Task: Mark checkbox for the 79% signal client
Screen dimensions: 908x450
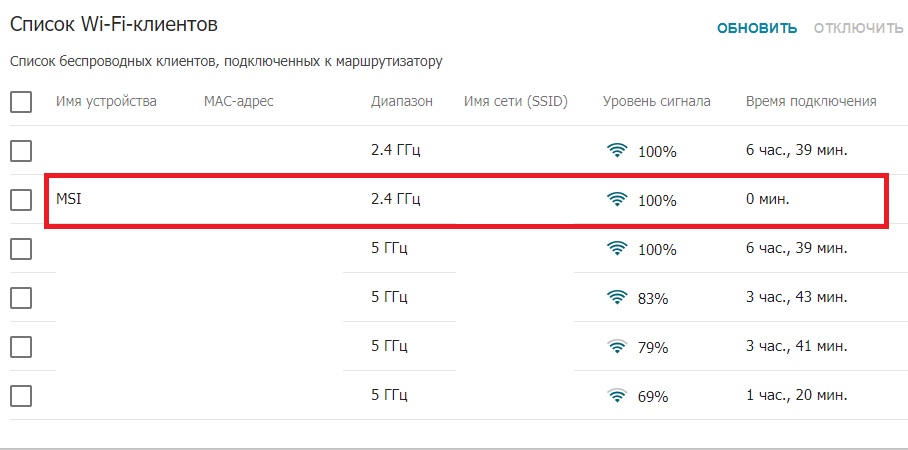Action: 21,346
